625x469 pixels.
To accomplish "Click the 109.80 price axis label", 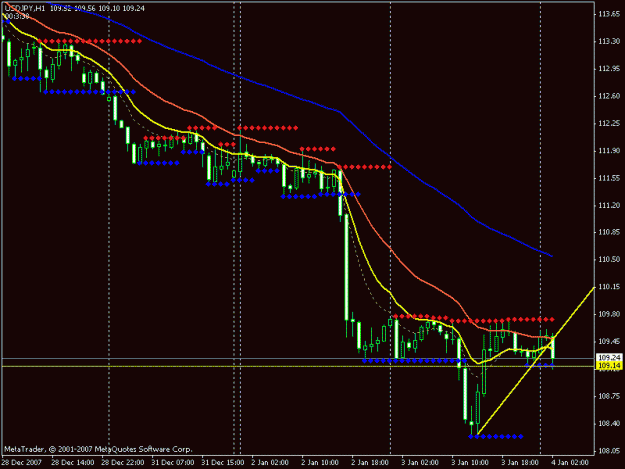I will (609, 314).
